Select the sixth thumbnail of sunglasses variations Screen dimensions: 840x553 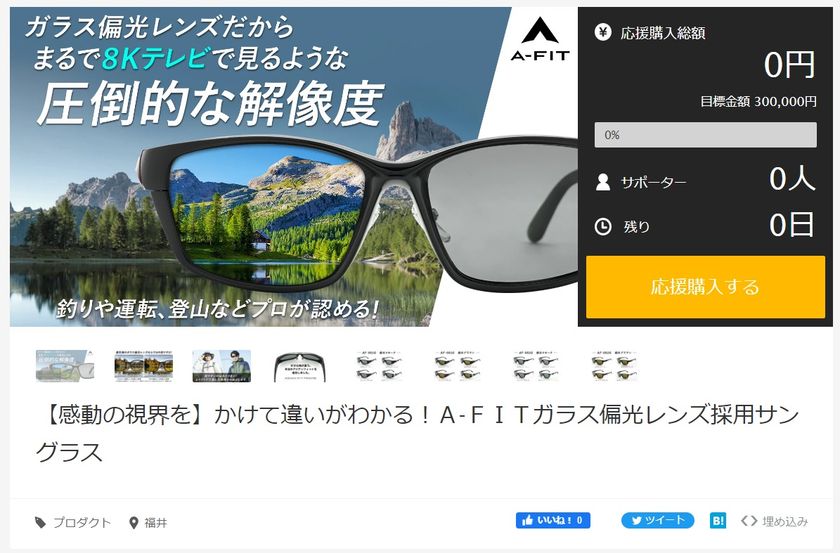(458, 366)
